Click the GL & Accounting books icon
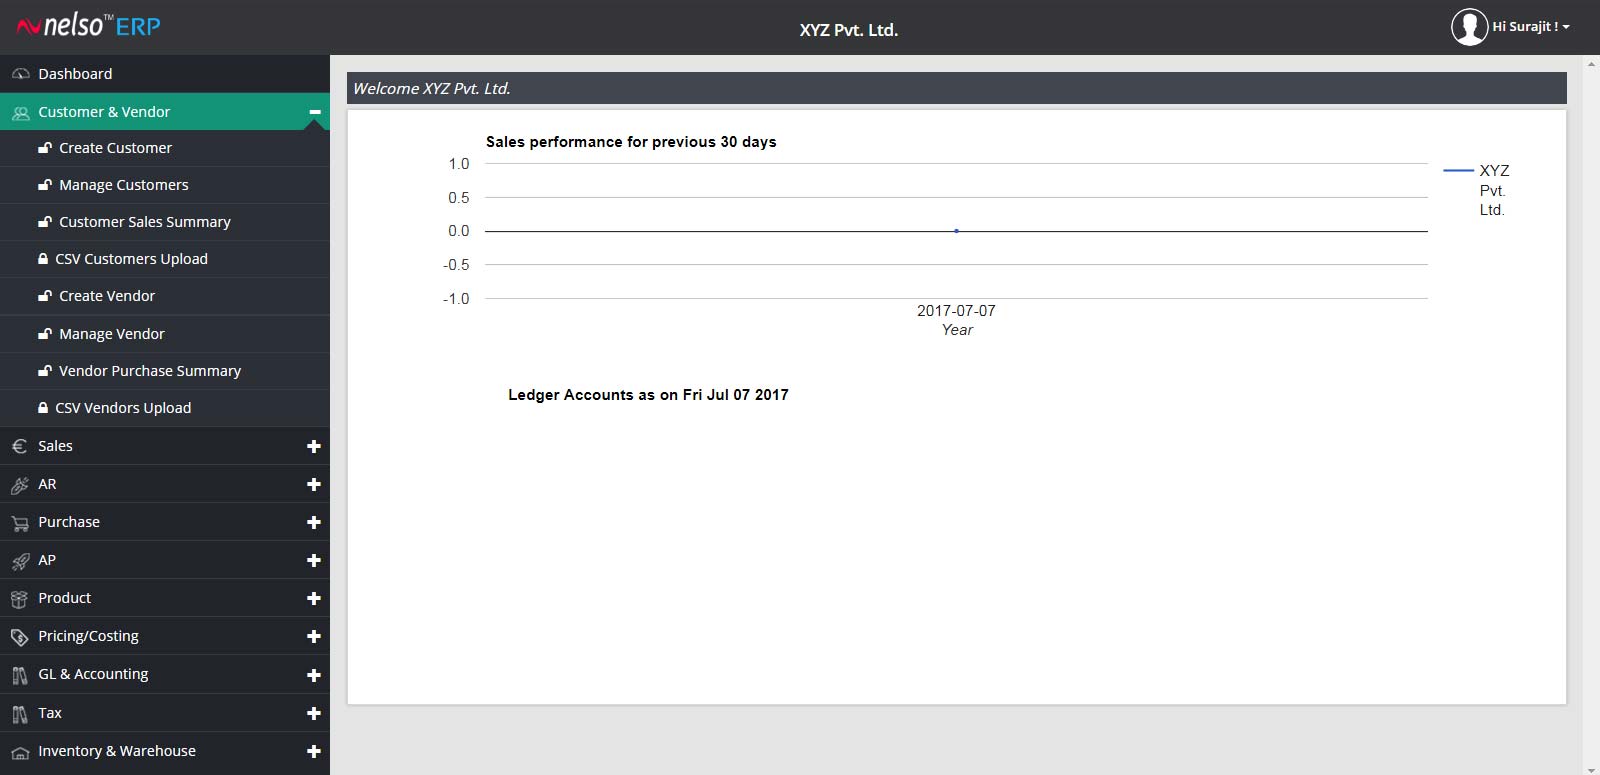The image size is (1600, 775). click(20, 676)
